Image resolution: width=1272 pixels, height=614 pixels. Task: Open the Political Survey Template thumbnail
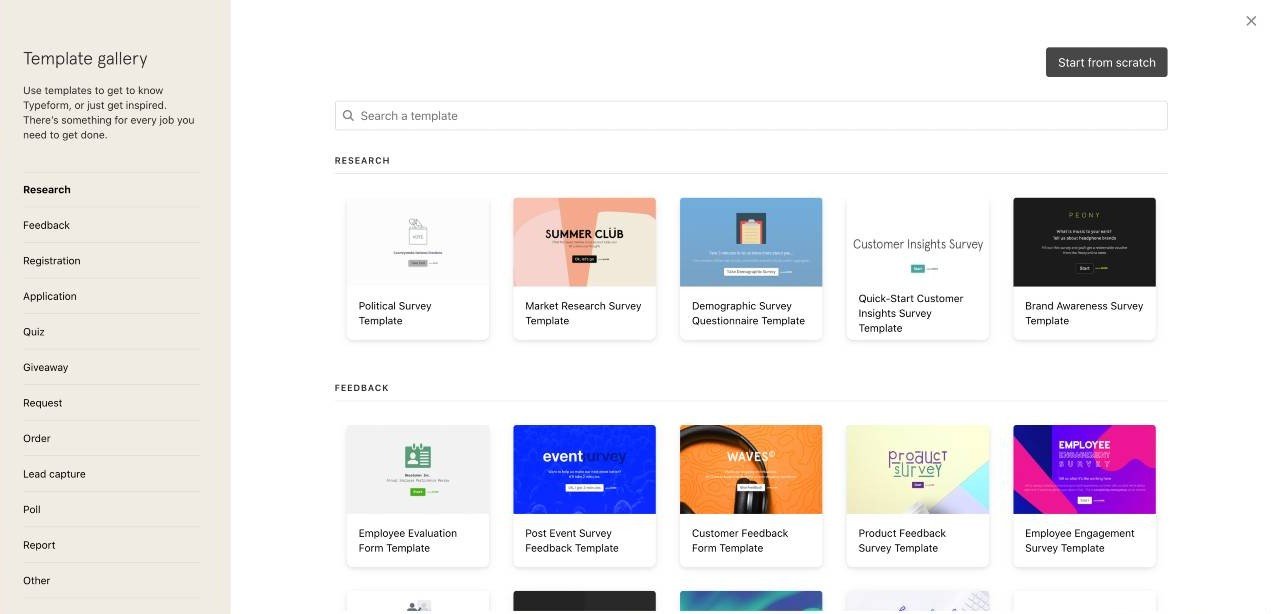pos(417,242)
